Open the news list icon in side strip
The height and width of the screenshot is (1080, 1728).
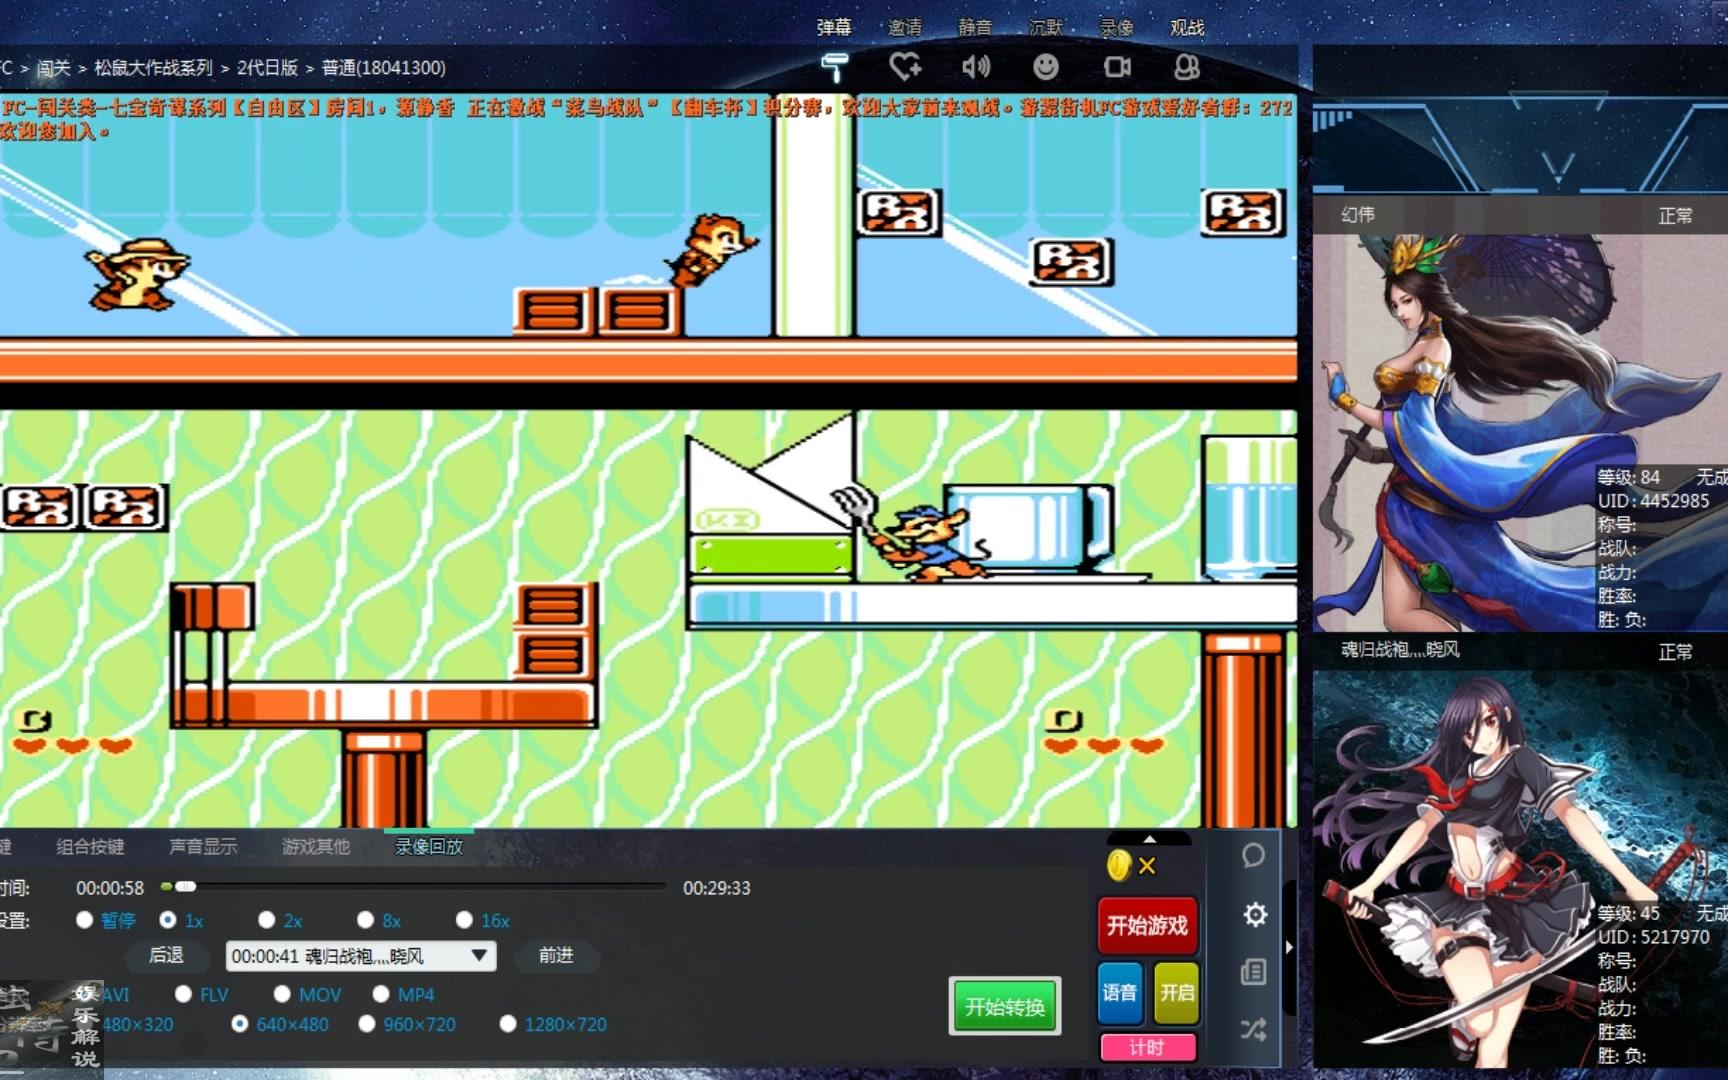coord(1253,972)
